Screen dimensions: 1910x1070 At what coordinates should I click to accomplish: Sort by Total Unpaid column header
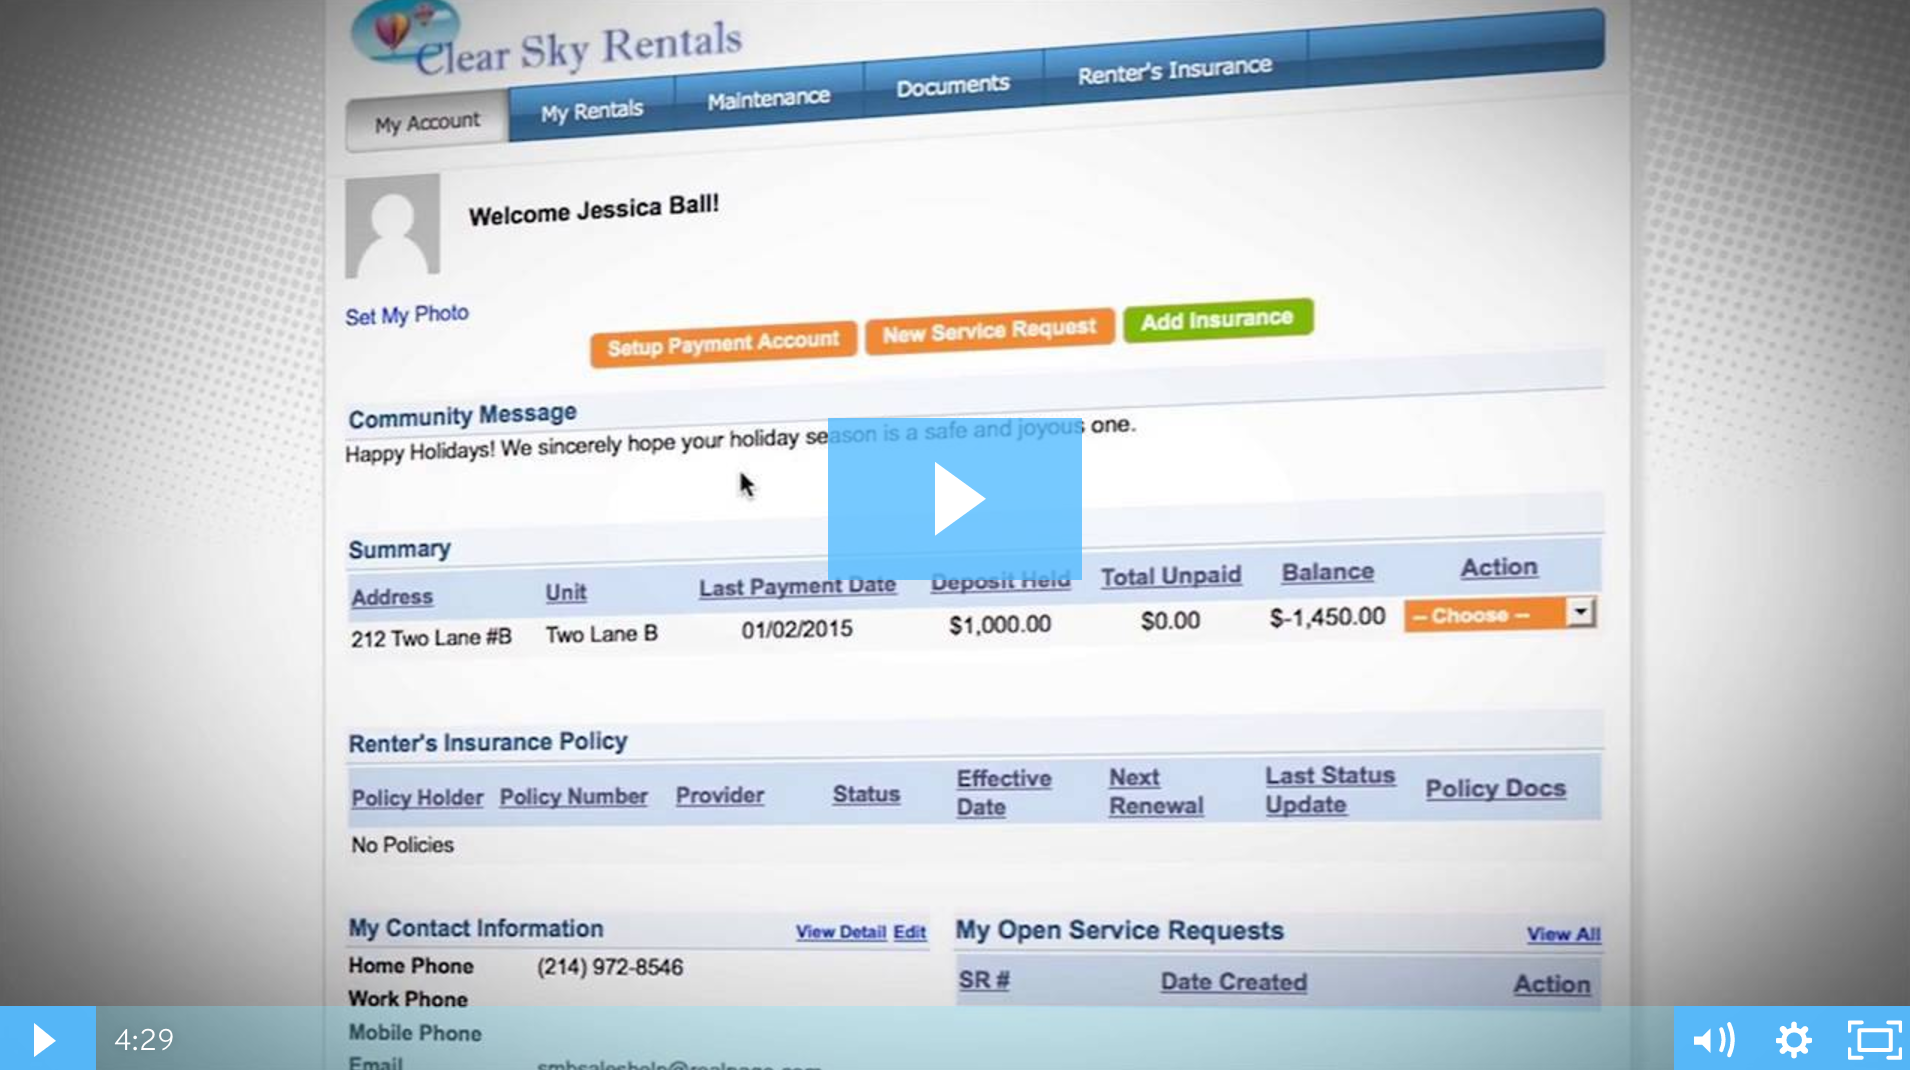coord(1171,576)
